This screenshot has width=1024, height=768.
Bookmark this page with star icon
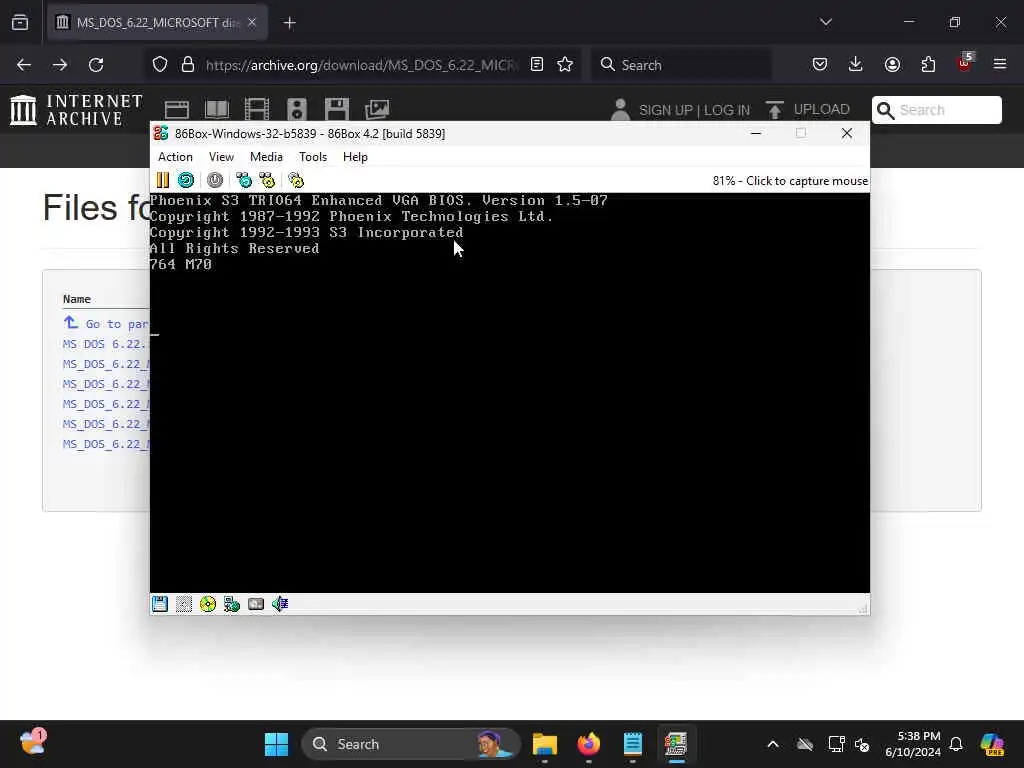tap(565, 65)
